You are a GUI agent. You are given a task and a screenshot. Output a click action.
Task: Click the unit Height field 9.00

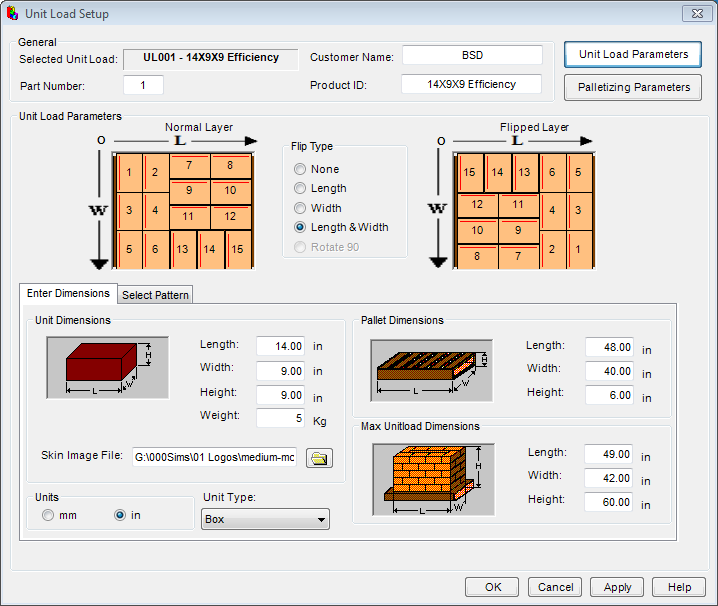click(x=280, y=395)
